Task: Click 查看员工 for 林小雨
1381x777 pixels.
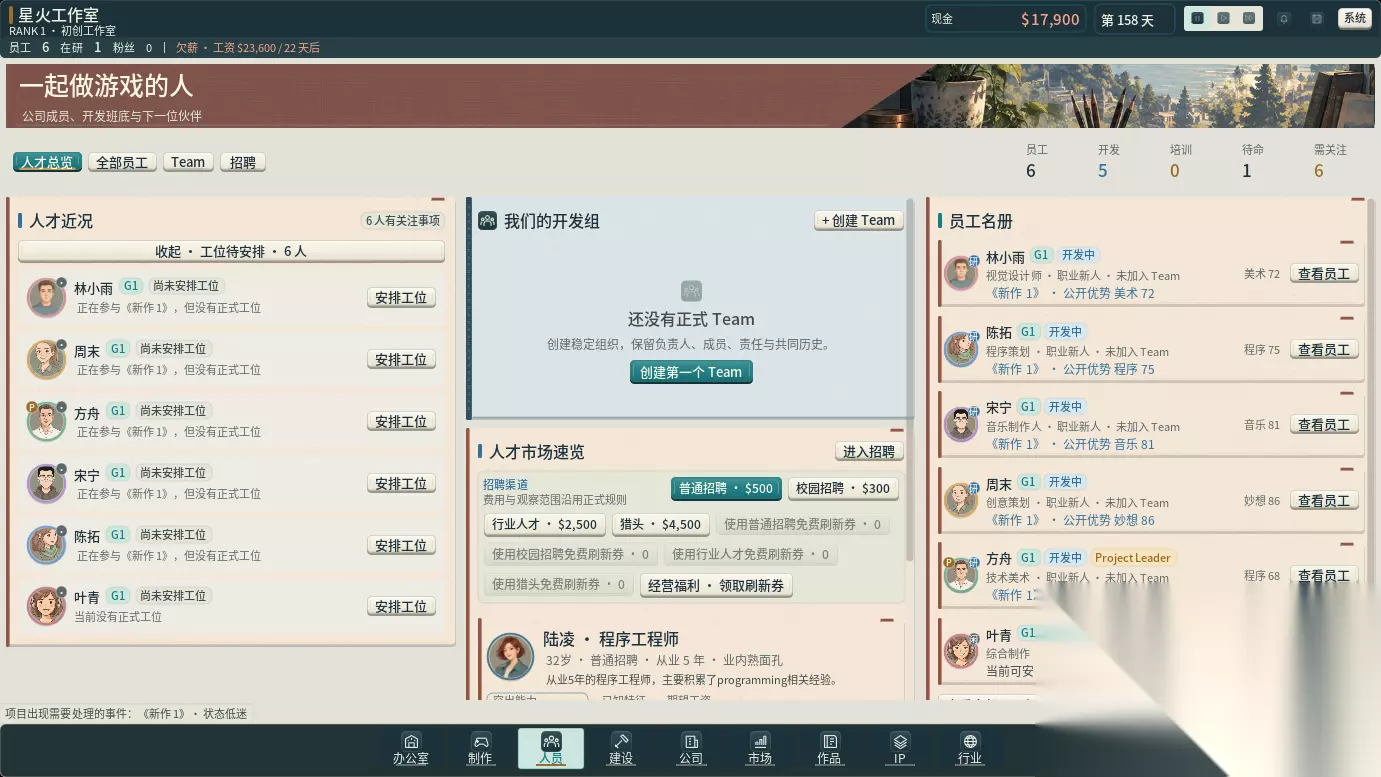Action: pos(1324,273)
